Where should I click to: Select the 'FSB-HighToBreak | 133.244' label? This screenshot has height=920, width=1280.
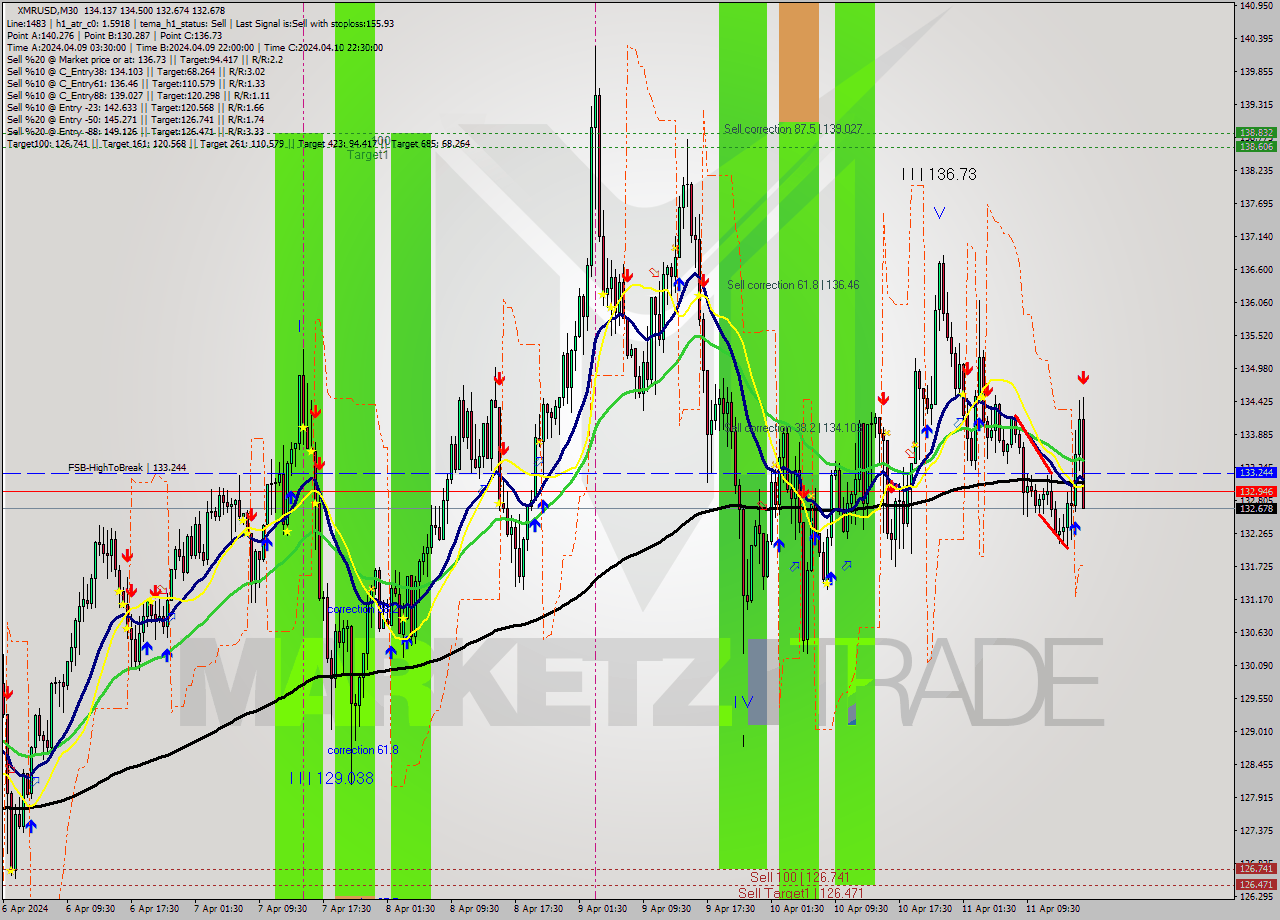click(x=126, y=467)
